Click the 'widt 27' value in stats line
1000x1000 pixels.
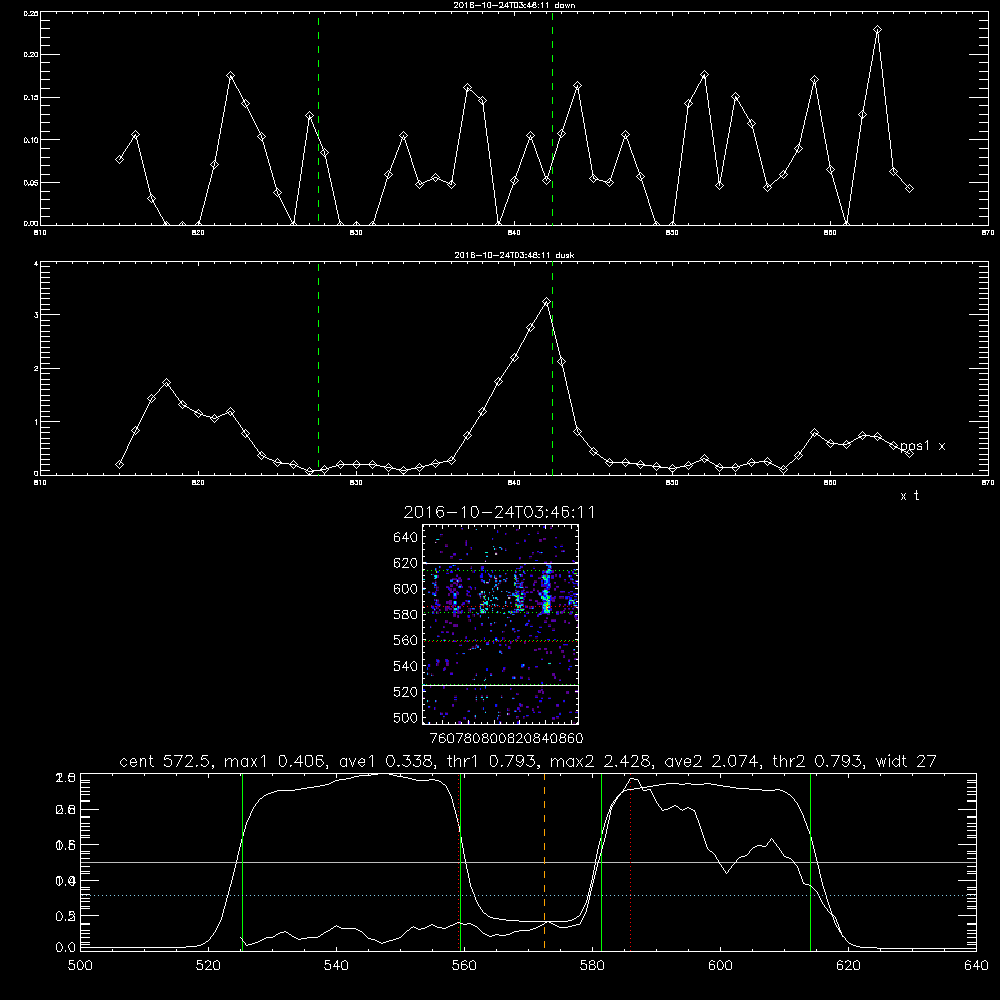tap(906, 761)
